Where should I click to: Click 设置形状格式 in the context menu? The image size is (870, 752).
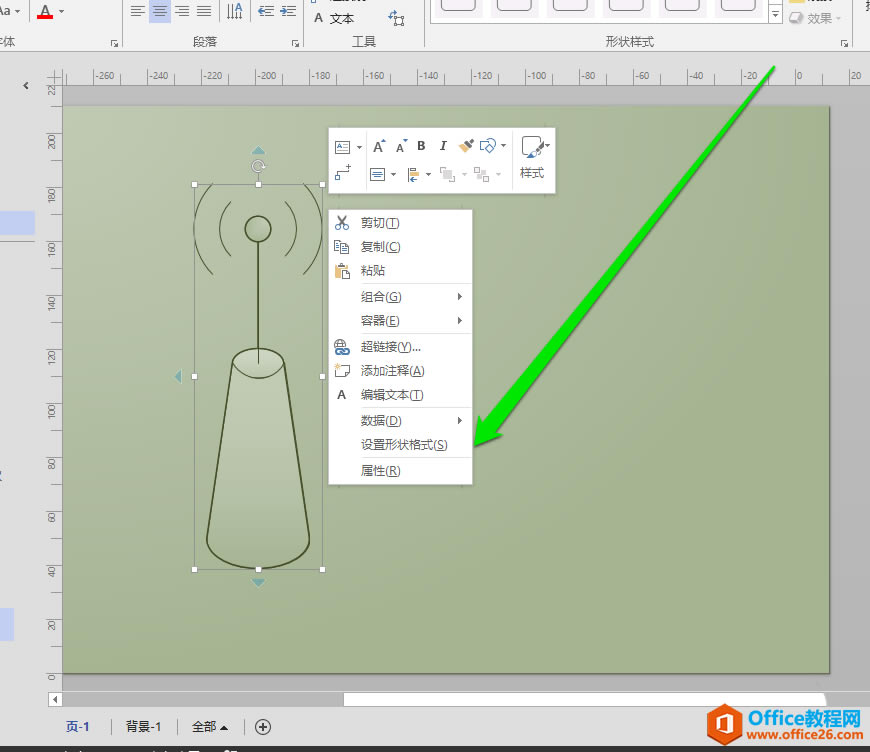point(404,444)
